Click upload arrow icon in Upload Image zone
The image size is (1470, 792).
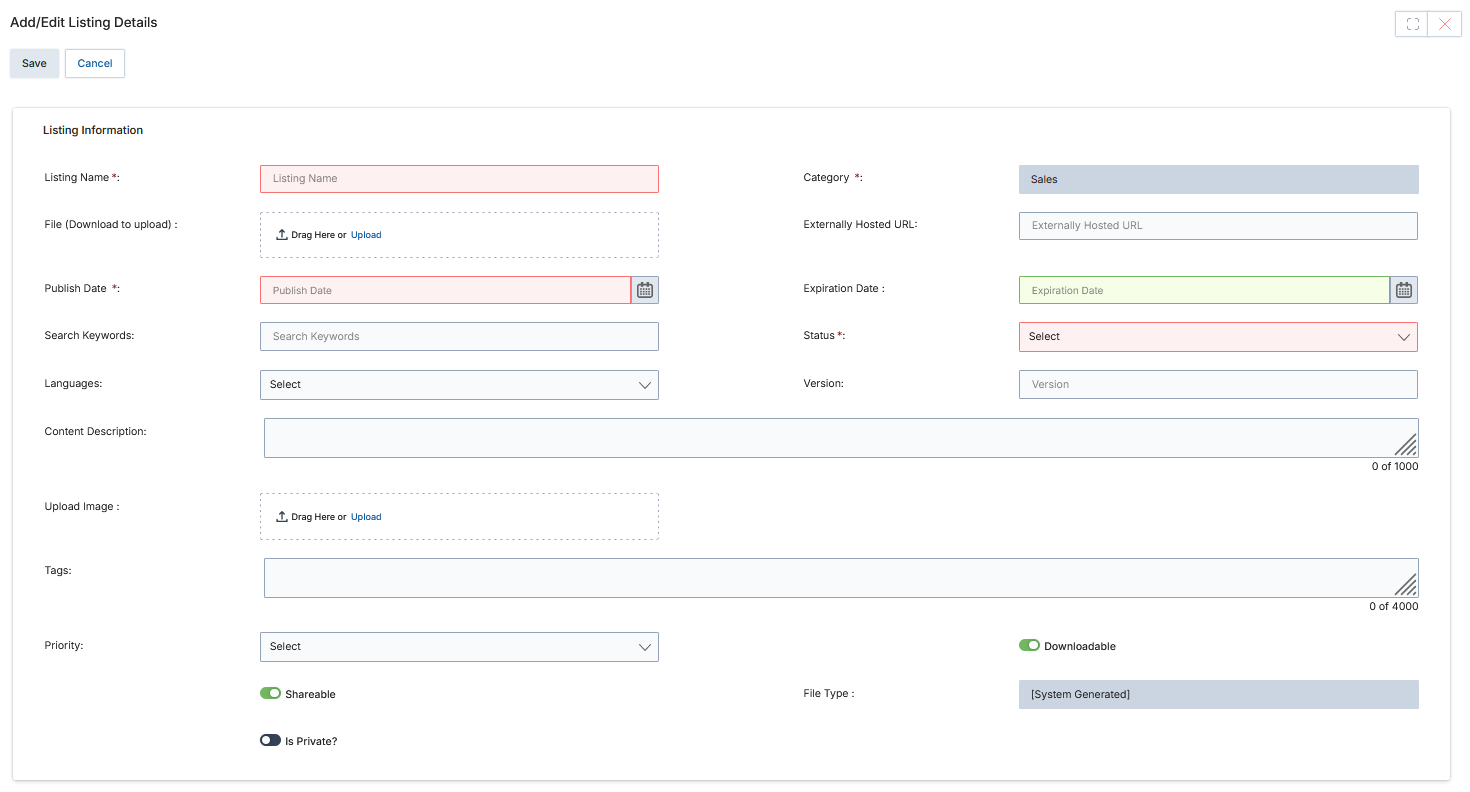pyautogui.click(x=282, y=517)
